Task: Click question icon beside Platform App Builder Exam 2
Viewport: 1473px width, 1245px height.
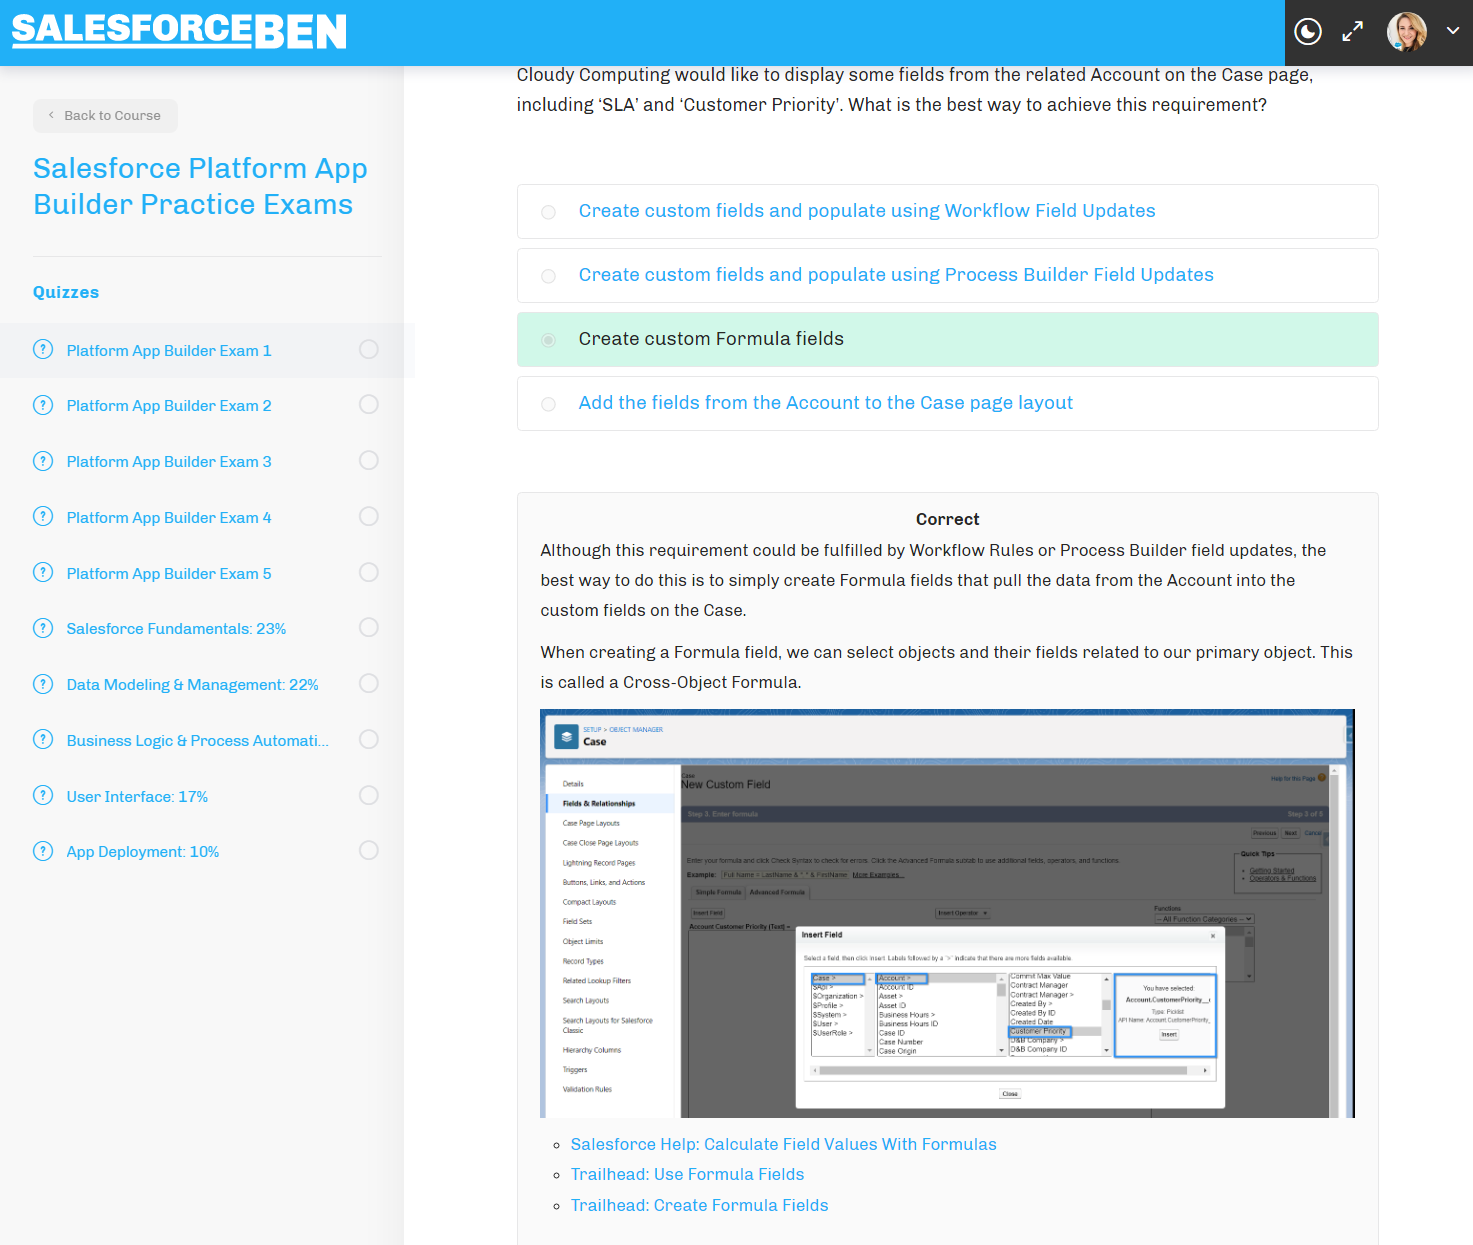Action: point(43,405)
